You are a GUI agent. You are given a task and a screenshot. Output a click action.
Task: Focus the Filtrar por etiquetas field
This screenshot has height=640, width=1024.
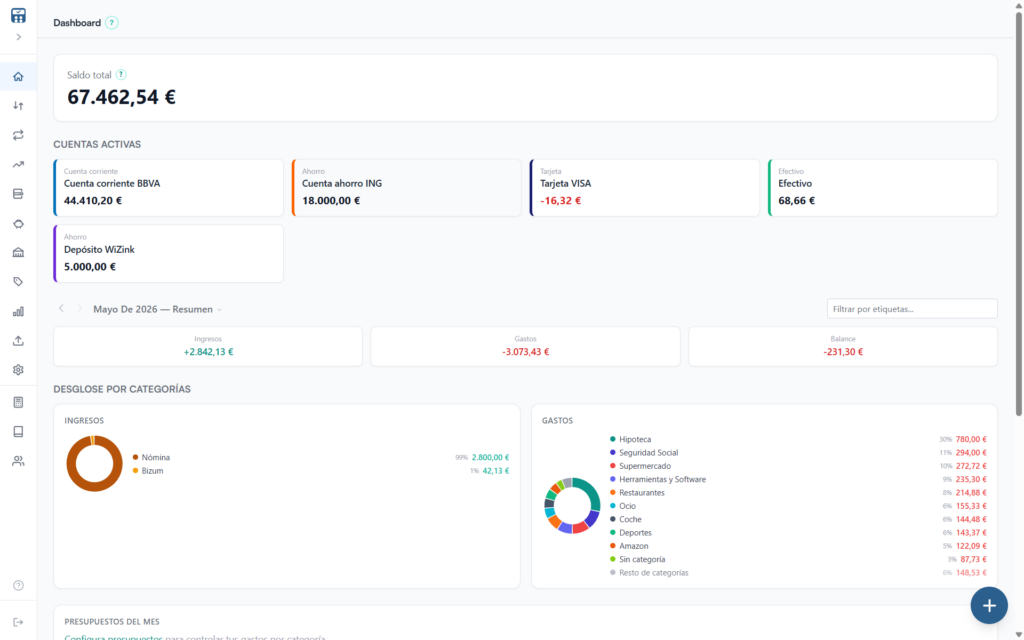coord(912,309)
